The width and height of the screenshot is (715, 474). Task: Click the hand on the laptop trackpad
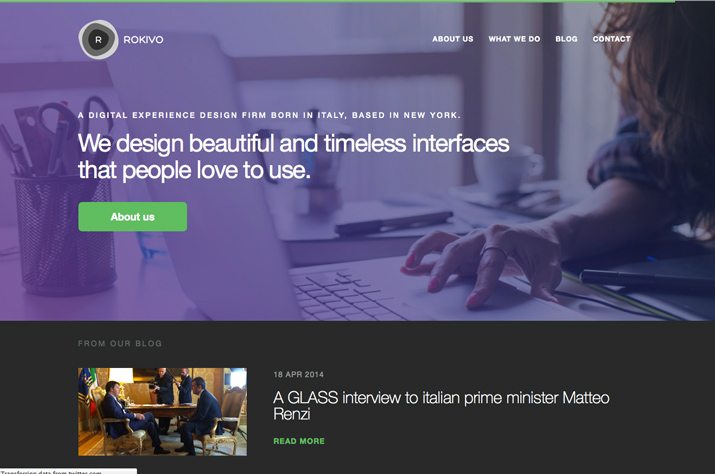[x=481, y=264]
